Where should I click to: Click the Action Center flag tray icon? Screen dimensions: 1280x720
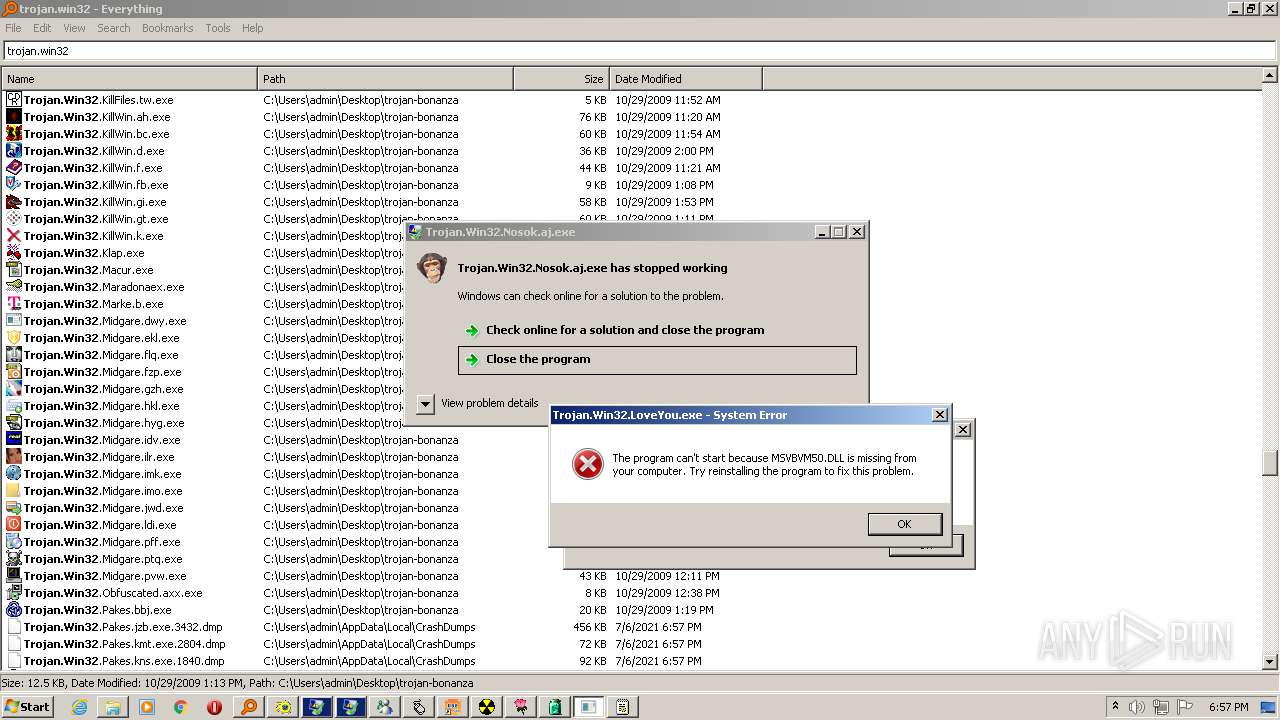coord(1186,707)
